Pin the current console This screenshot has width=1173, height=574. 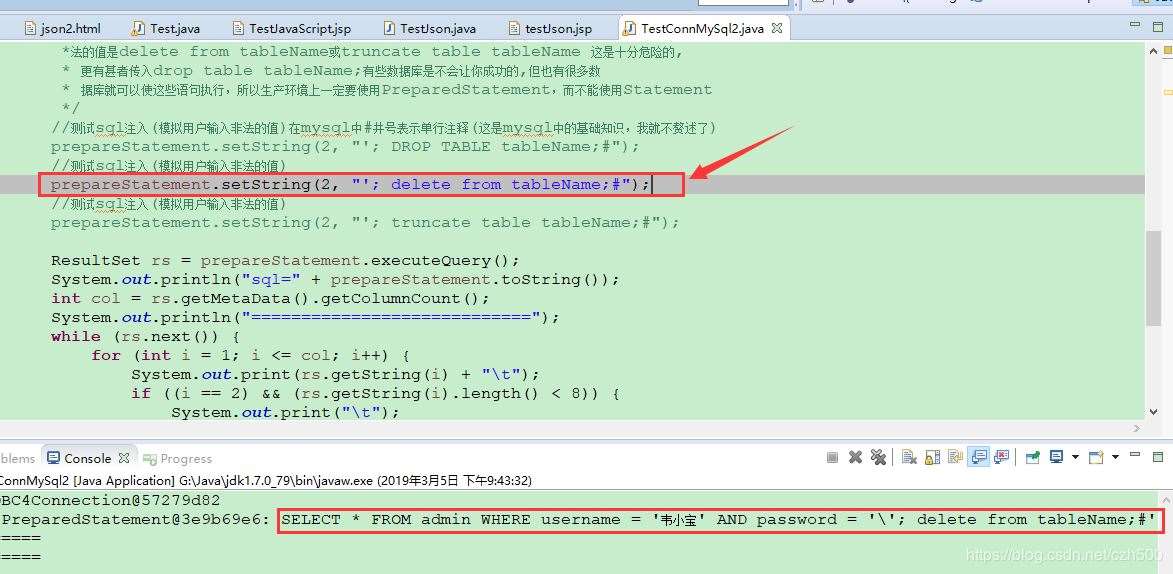click(1032, 457)
